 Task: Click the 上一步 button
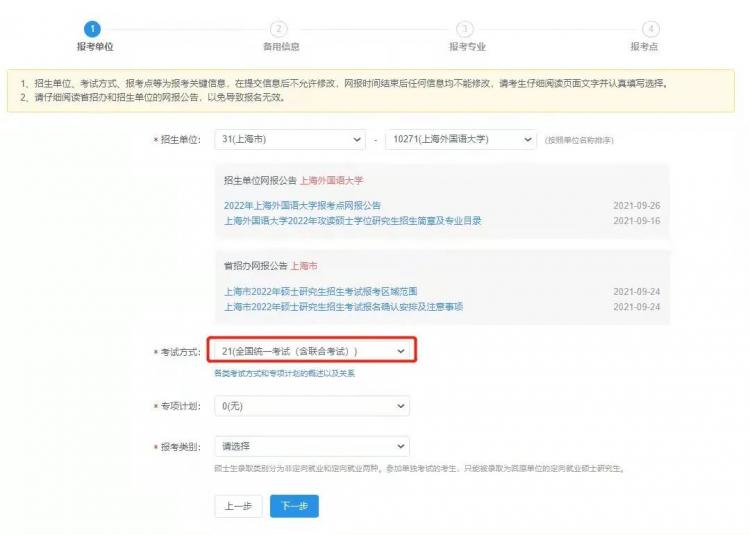tap(238, 506)
